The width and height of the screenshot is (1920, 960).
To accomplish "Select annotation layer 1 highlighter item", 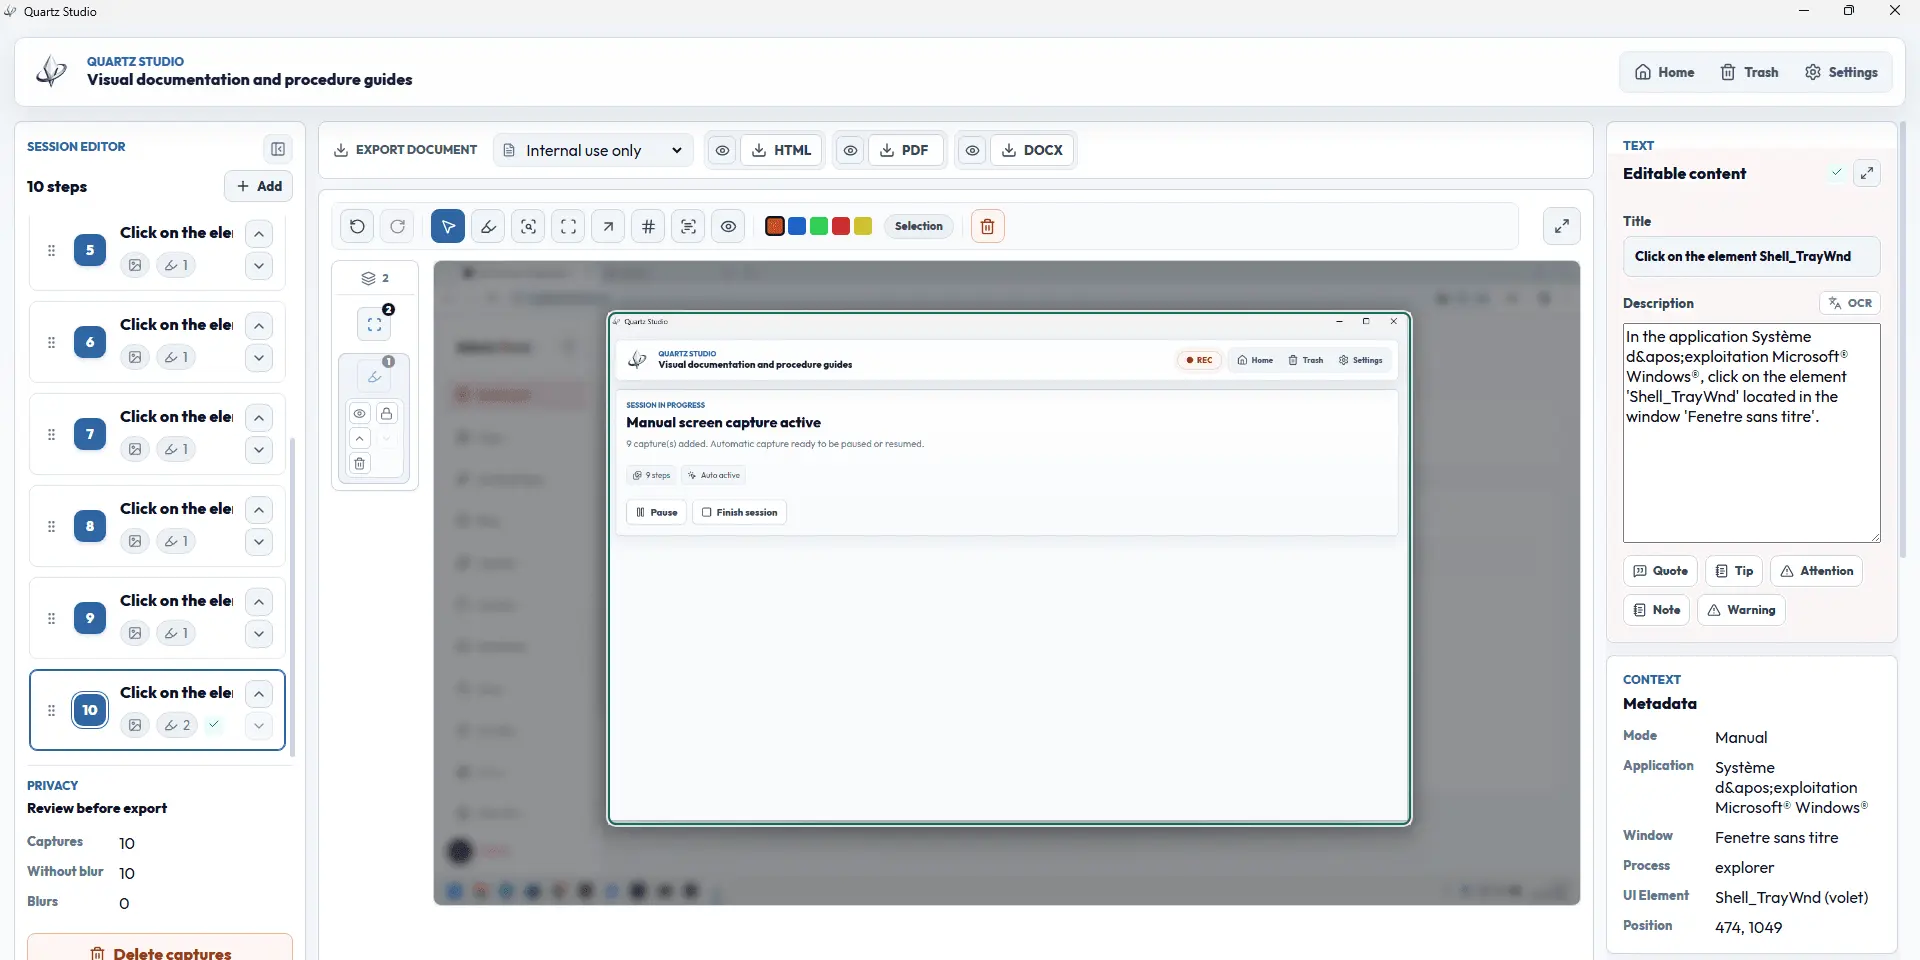I will [x=374, y=376].
